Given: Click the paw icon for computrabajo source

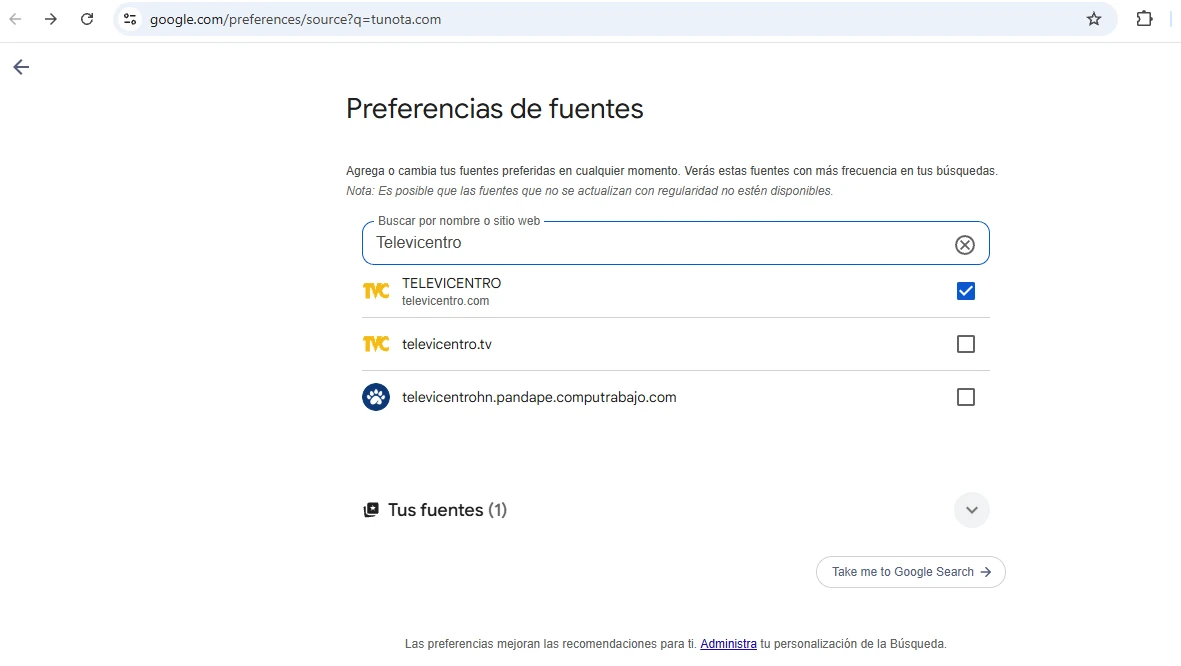Looking at the screenshot, I should 376,397.
